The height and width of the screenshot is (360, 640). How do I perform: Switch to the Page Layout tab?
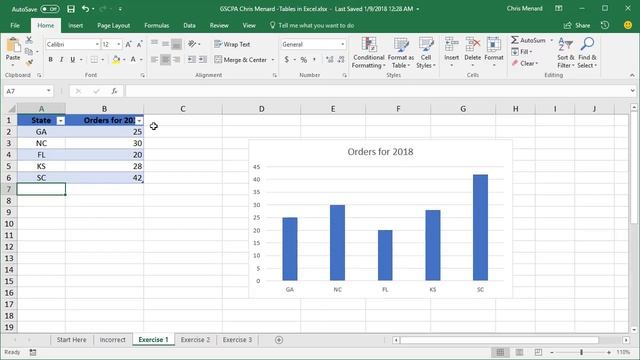[x=113, y=25]
